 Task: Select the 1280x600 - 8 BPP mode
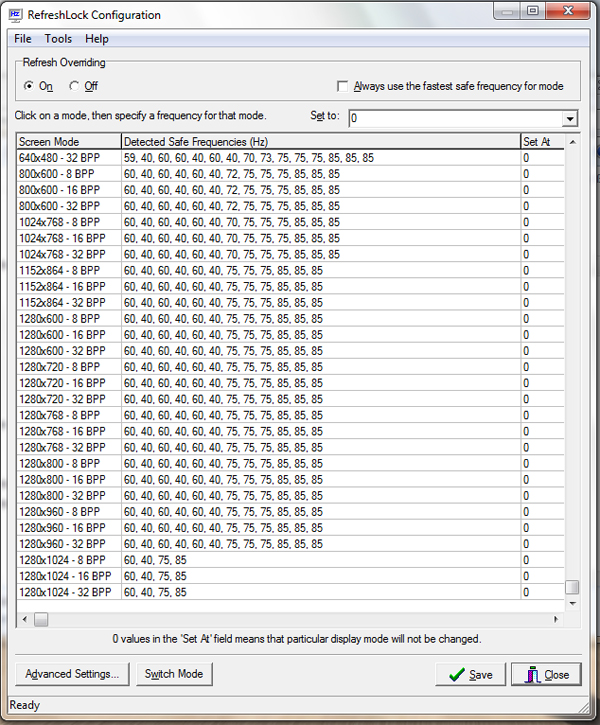[x=290, y=319]
